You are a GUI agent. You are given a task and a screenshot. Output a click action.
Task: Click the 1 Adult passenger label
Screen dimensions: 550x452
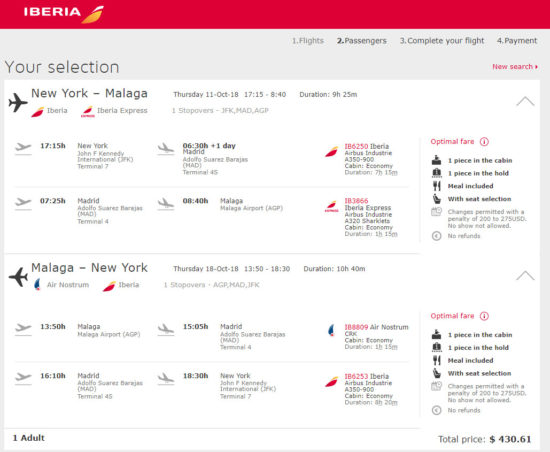29,438
